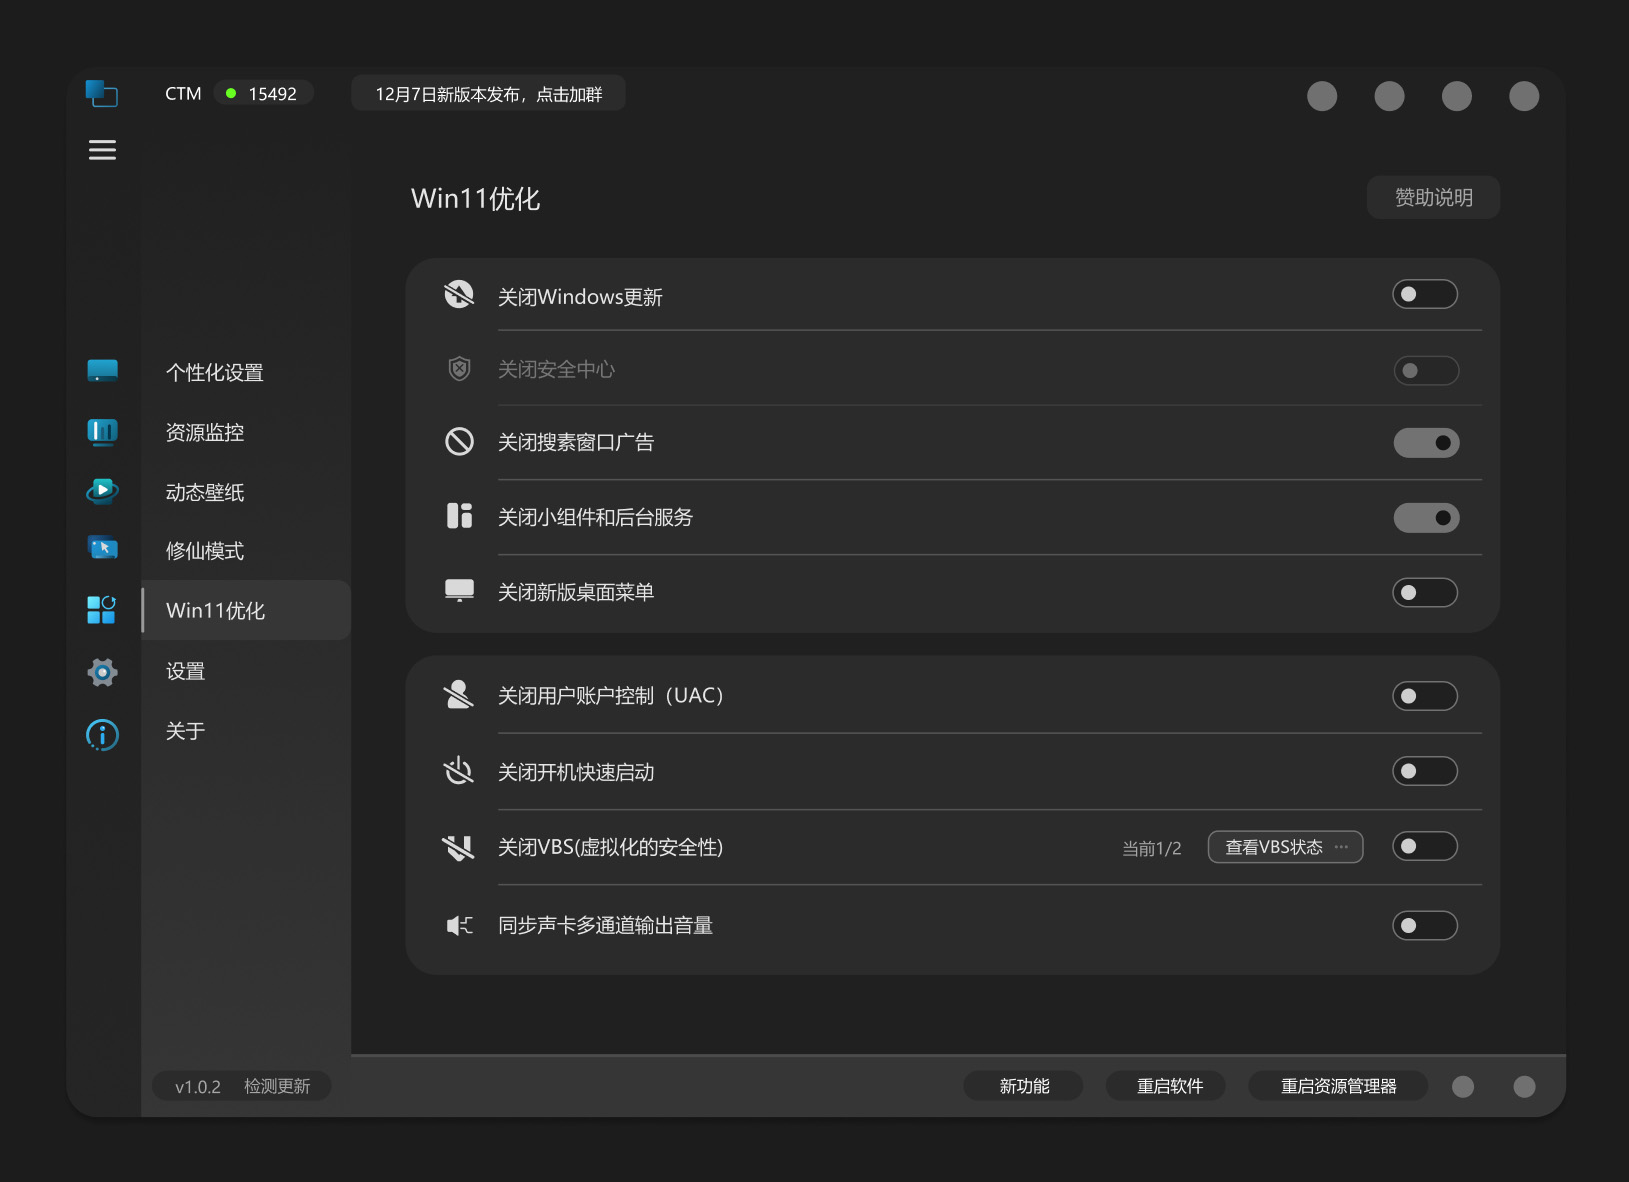
Task: Open the 查看VBS状态 options button
Action: click(x=1285, y=847)
